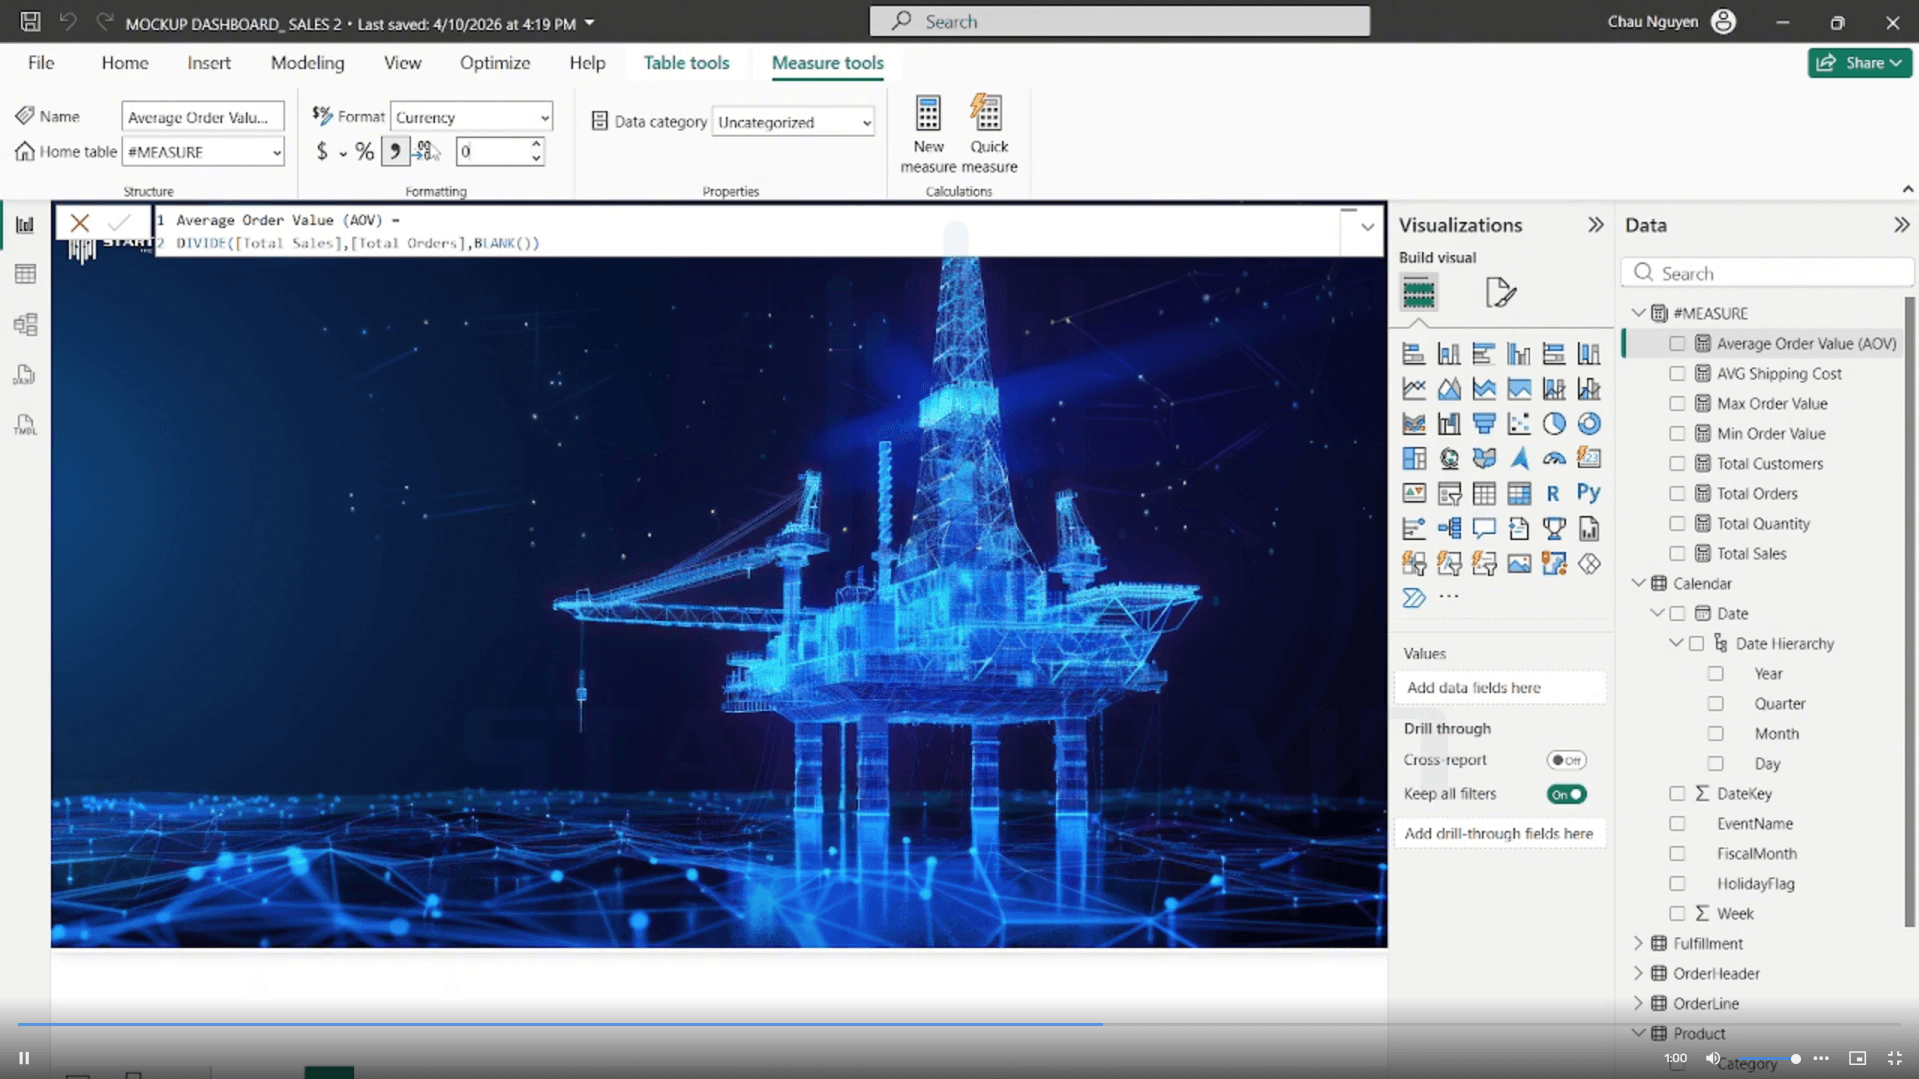The width and height of the screenshot is (1919, 1079).
Task: Open Data category Uncategorized dropdown
Action: tap(793, 122)
